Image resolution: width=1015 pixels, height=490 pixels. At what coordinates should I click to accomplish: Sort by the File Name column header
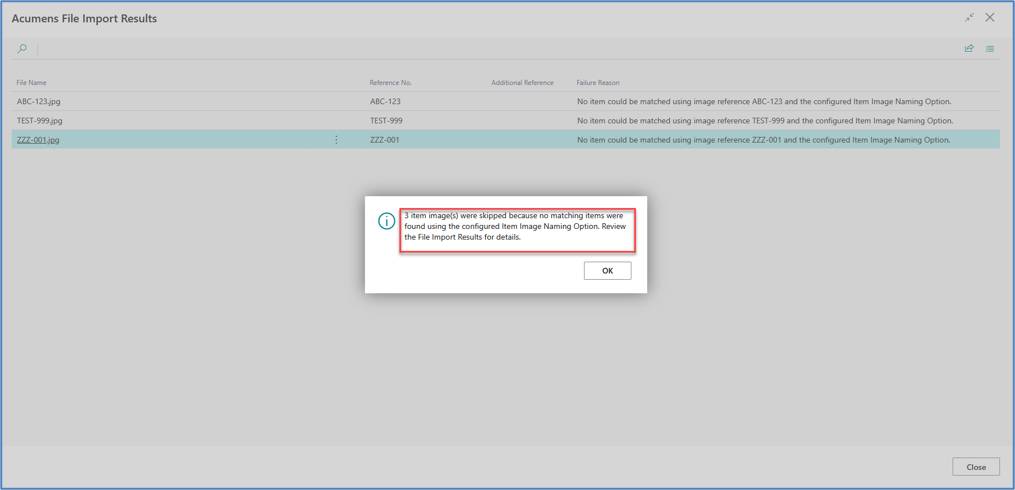point(32,83)
